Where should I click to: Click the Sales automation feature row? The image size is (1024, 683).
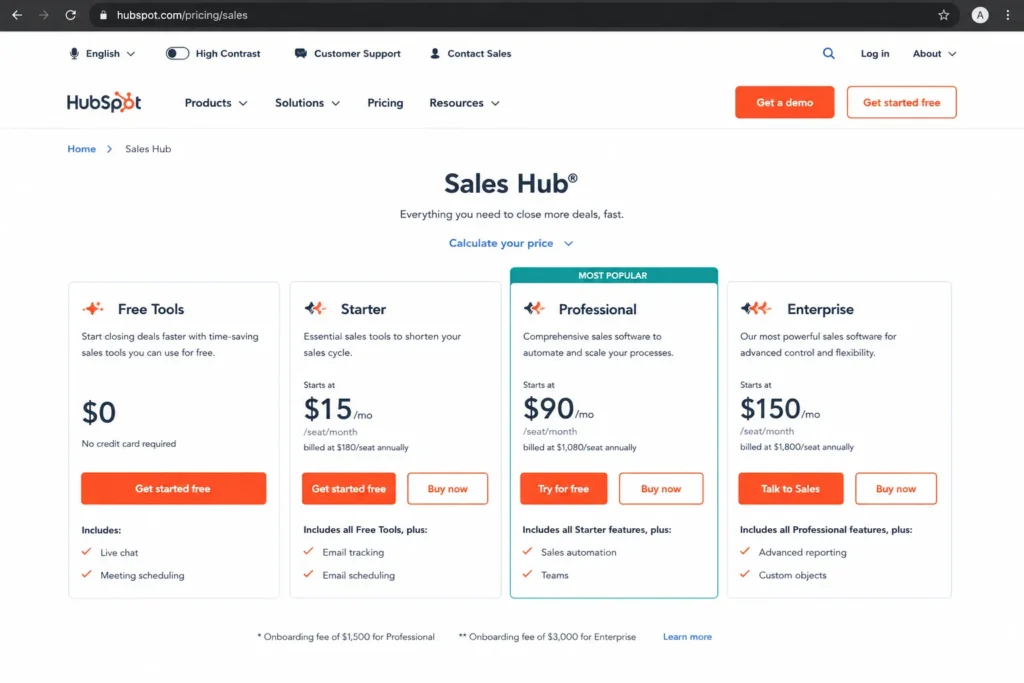tap(569, 552)
